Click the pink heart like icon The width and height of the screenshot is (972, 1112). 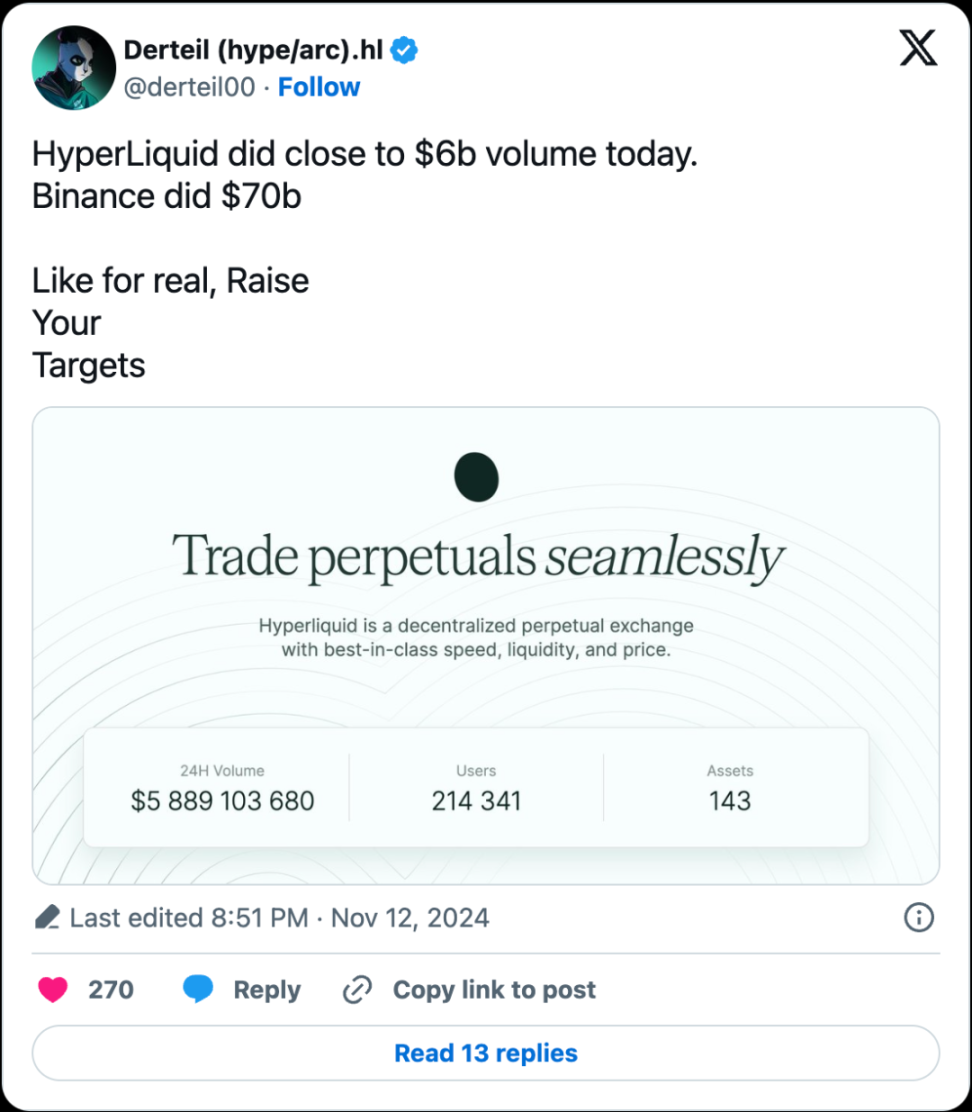coord(53,990)
